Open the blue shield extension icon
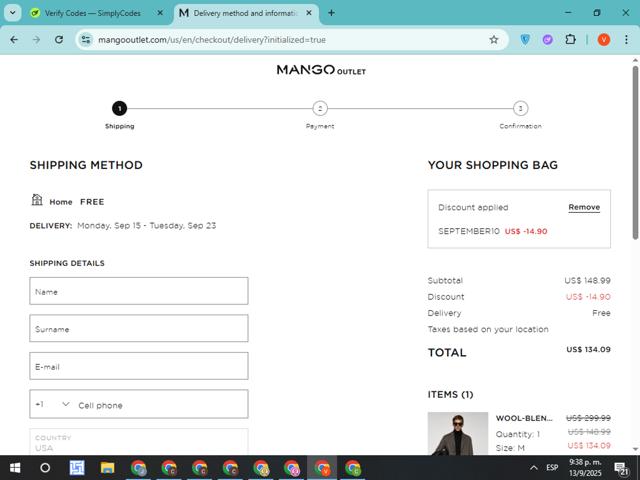640x480 pixels. point(525,40)
